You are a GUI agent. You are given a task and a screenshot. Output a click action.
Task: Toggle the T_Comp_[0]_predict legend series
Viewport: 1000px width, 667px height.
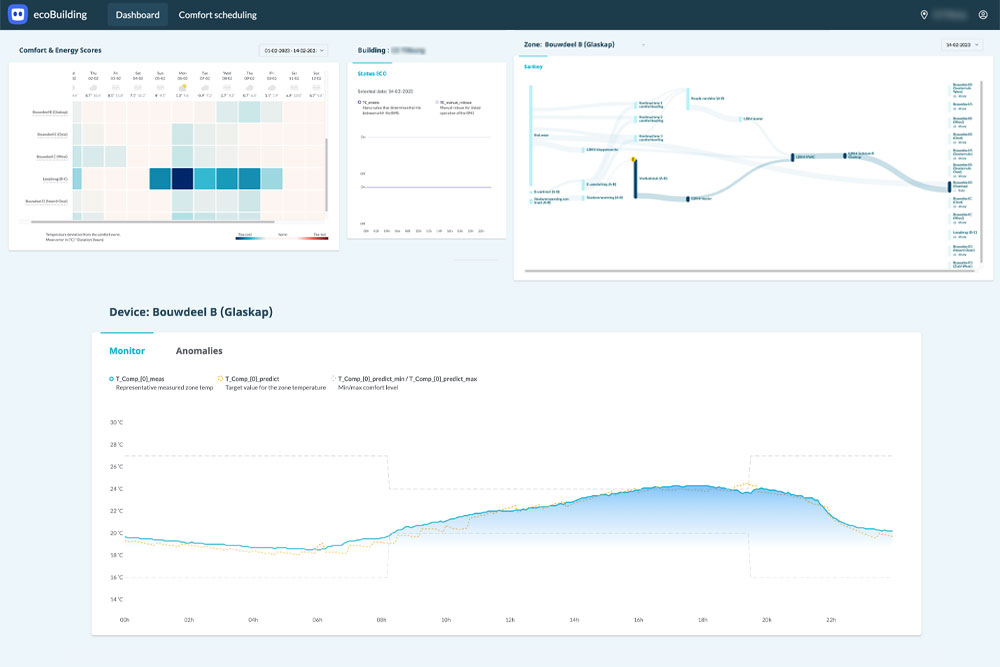[x=250, y=379]
